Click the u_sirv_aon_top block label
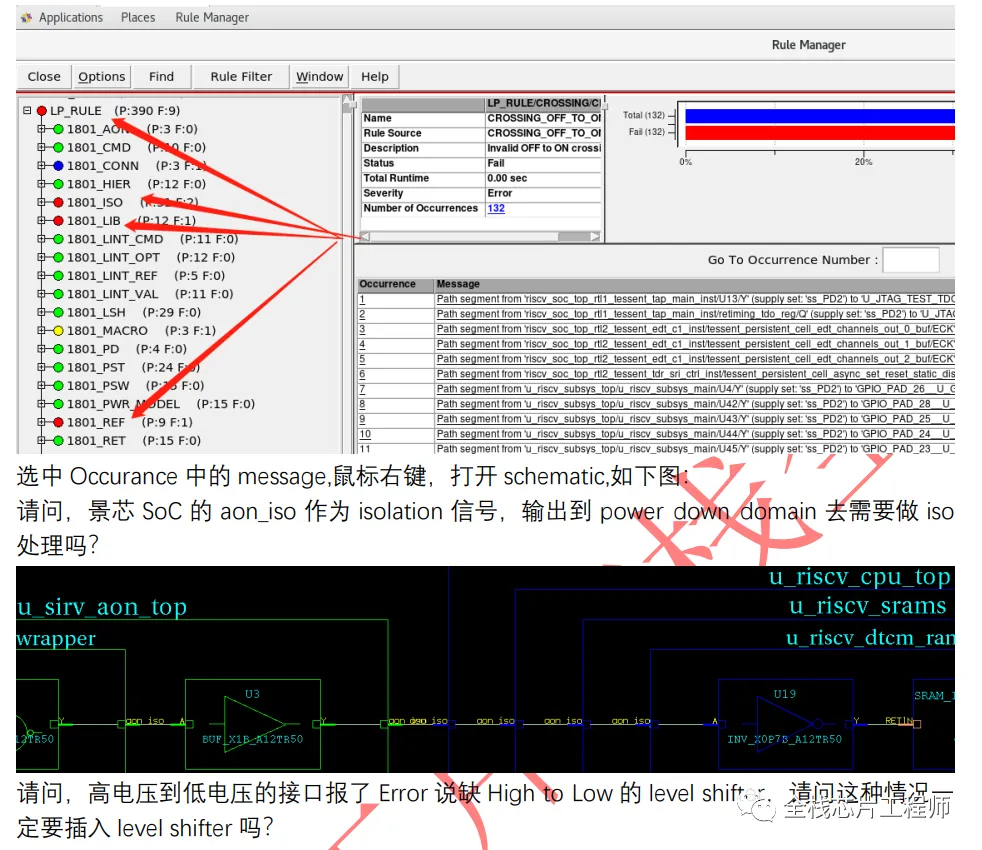This screenshot has width=982, height=850. tap(102, 606)
